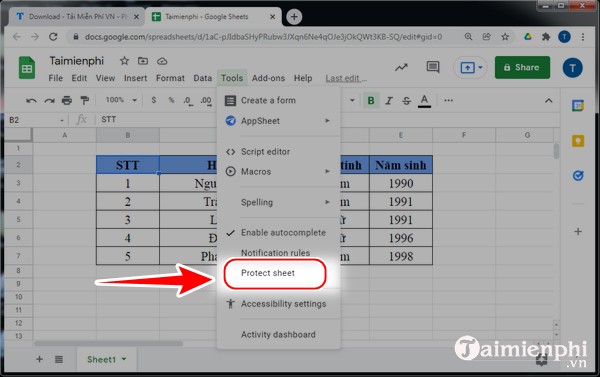The image size is (600, 377).
Task: Click the Tools menu
Action: tap(232, 78)
